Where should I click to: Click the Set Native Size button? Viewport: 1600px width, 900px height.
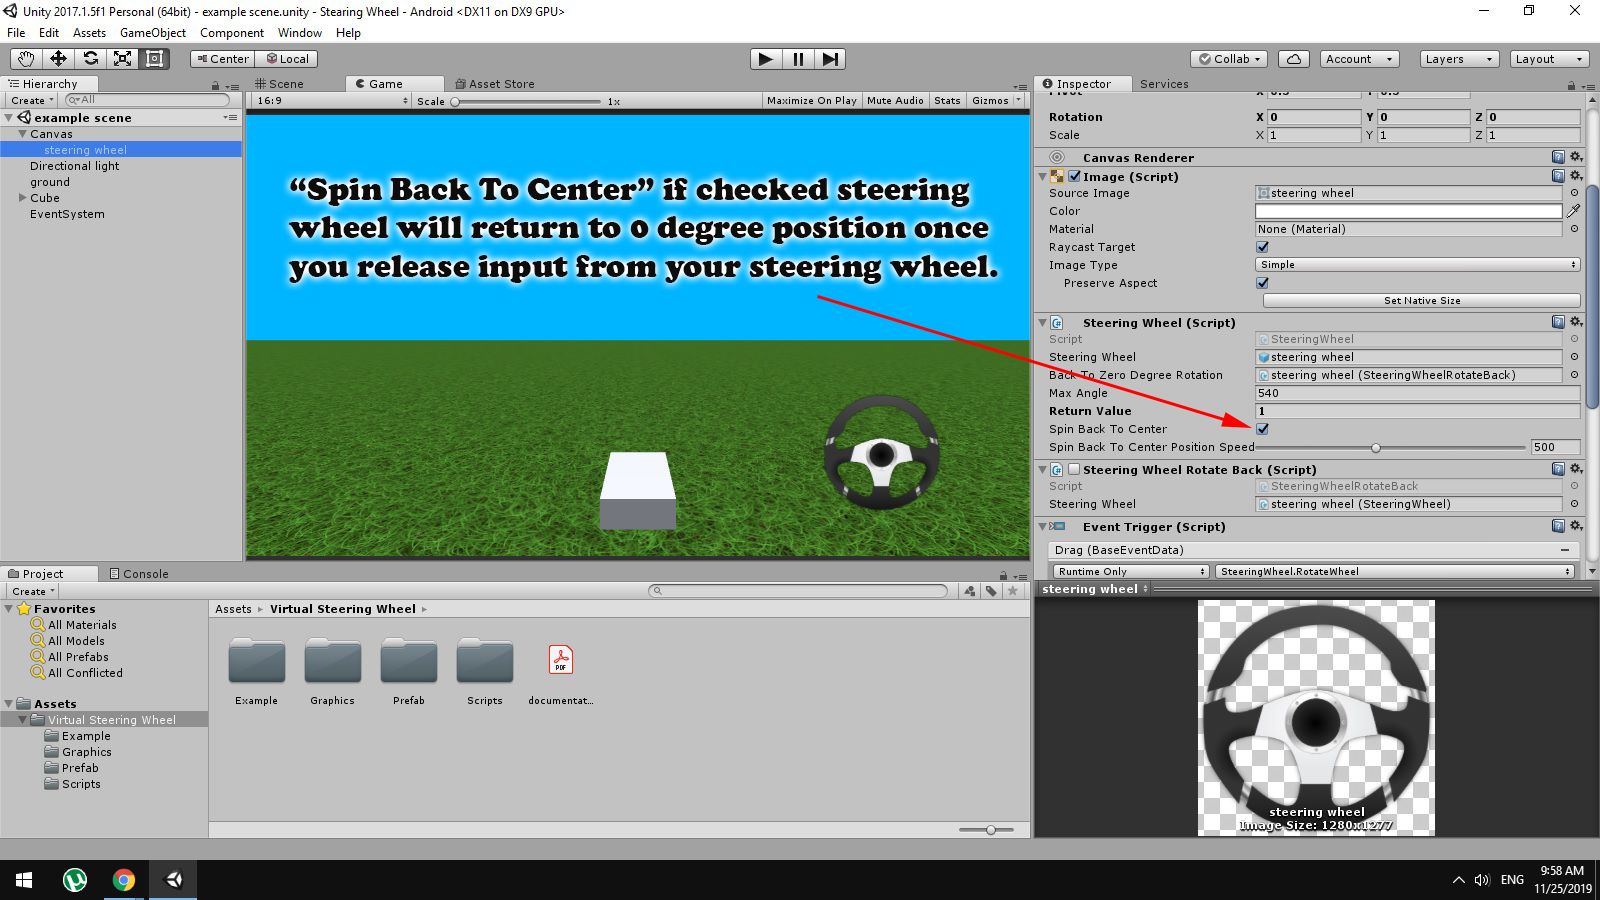1422,301
